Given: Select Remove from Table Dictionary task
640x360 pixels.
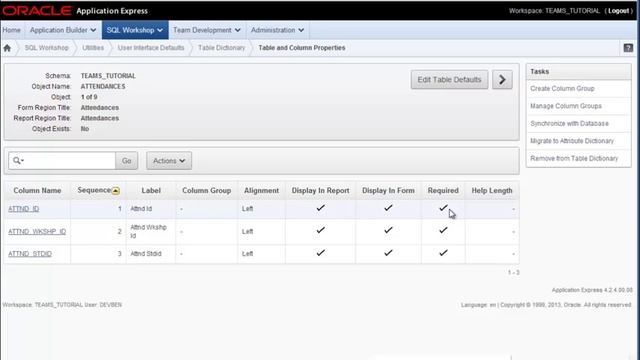Looking at the screenshot, I should [574, 158].
